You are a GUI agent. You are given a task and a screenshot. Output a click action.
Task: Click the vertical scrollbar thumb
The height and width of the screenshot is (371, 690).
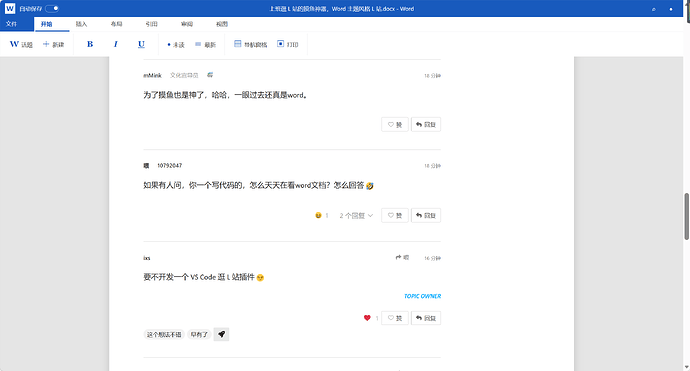[686, 216]
